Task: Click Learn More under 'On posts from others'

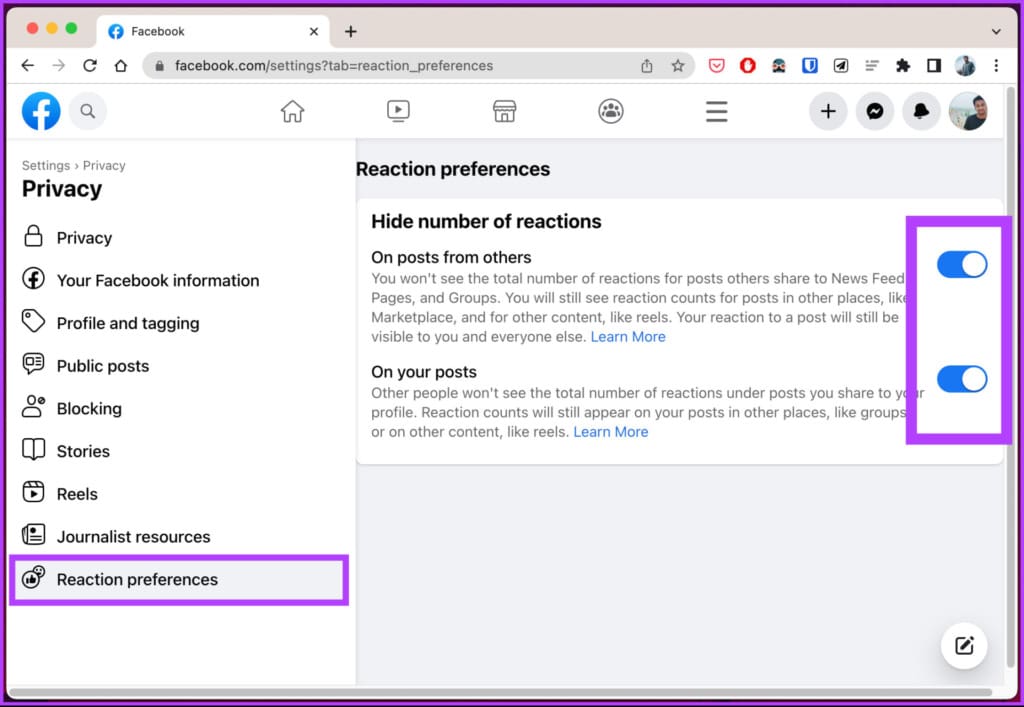Action: (628, 337)
